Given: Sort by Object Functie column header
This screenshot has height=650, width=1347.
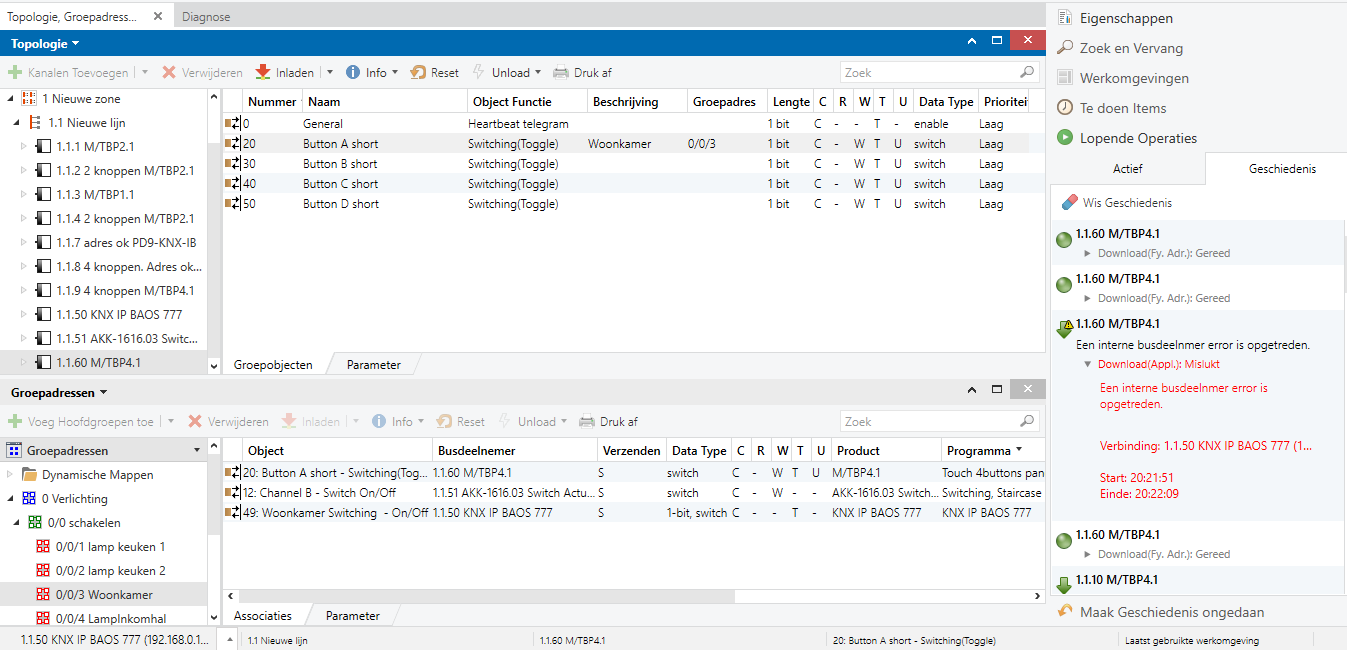Looking at the screenshot, I should [527, 102].
